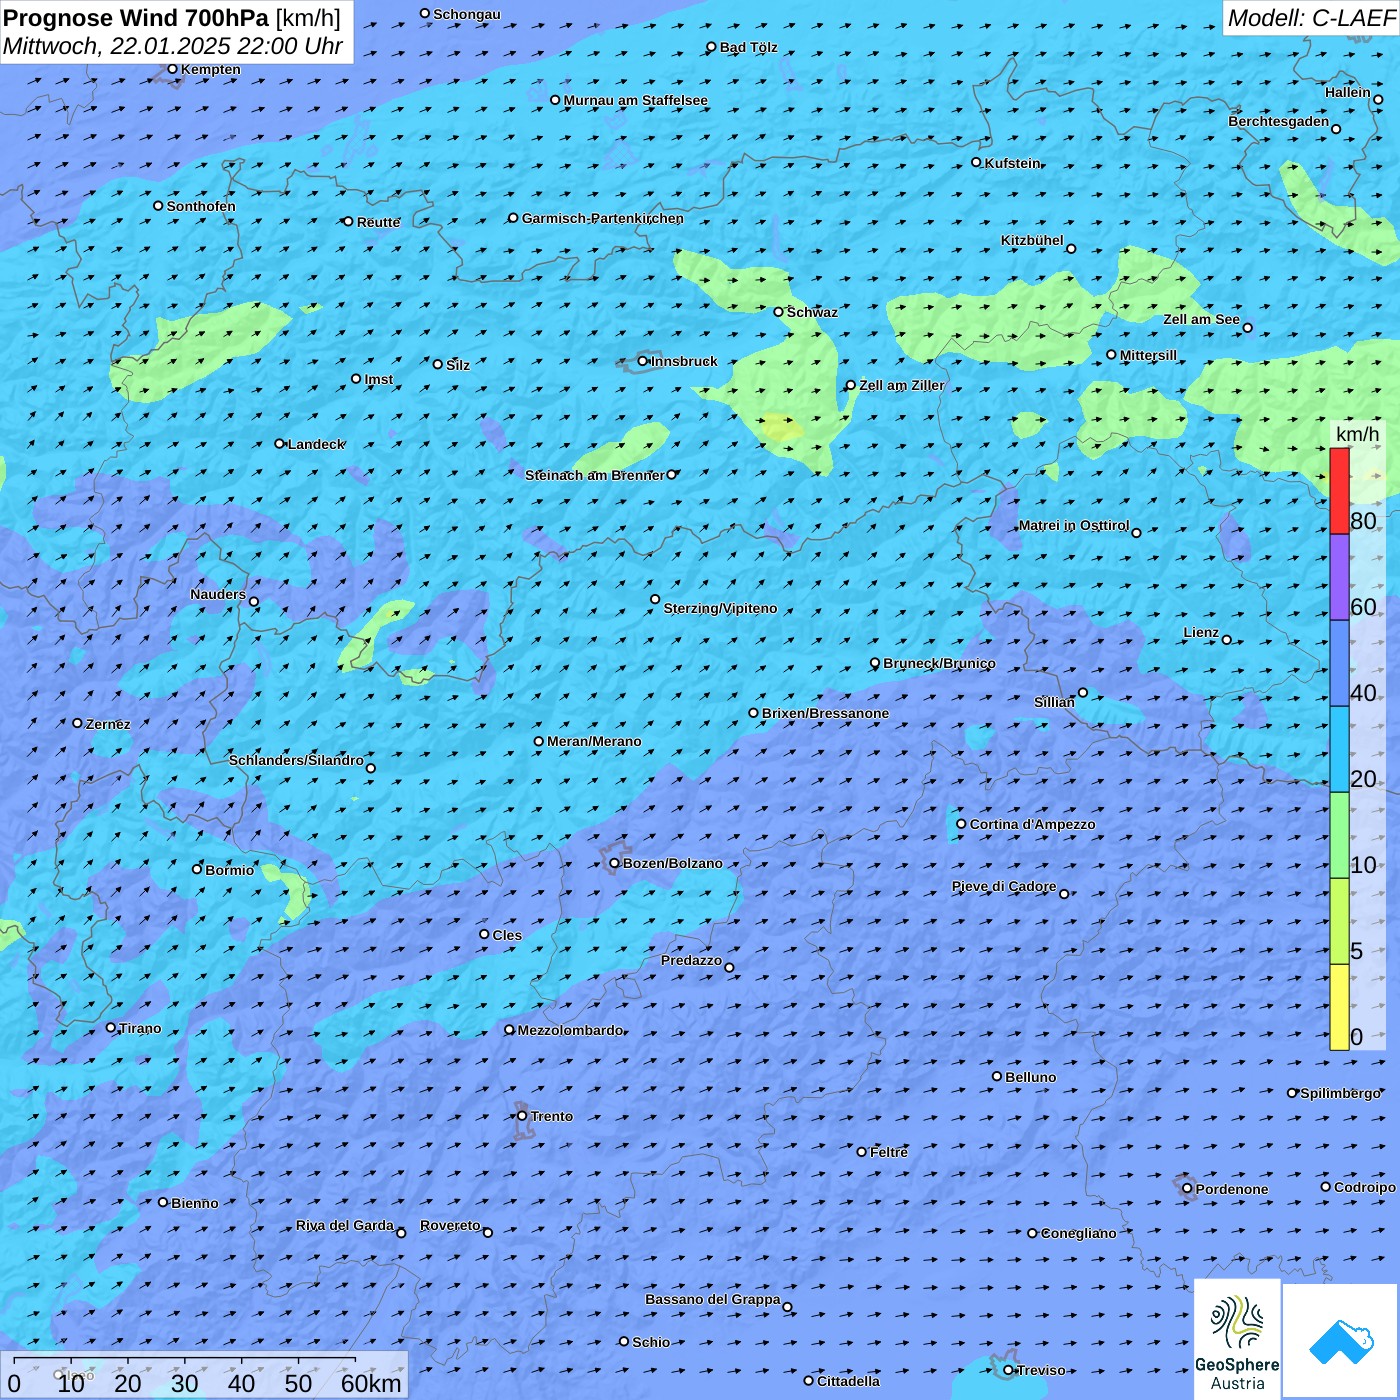Select the Kempten location marker
1400x1400 pixels.
[173, 69]
